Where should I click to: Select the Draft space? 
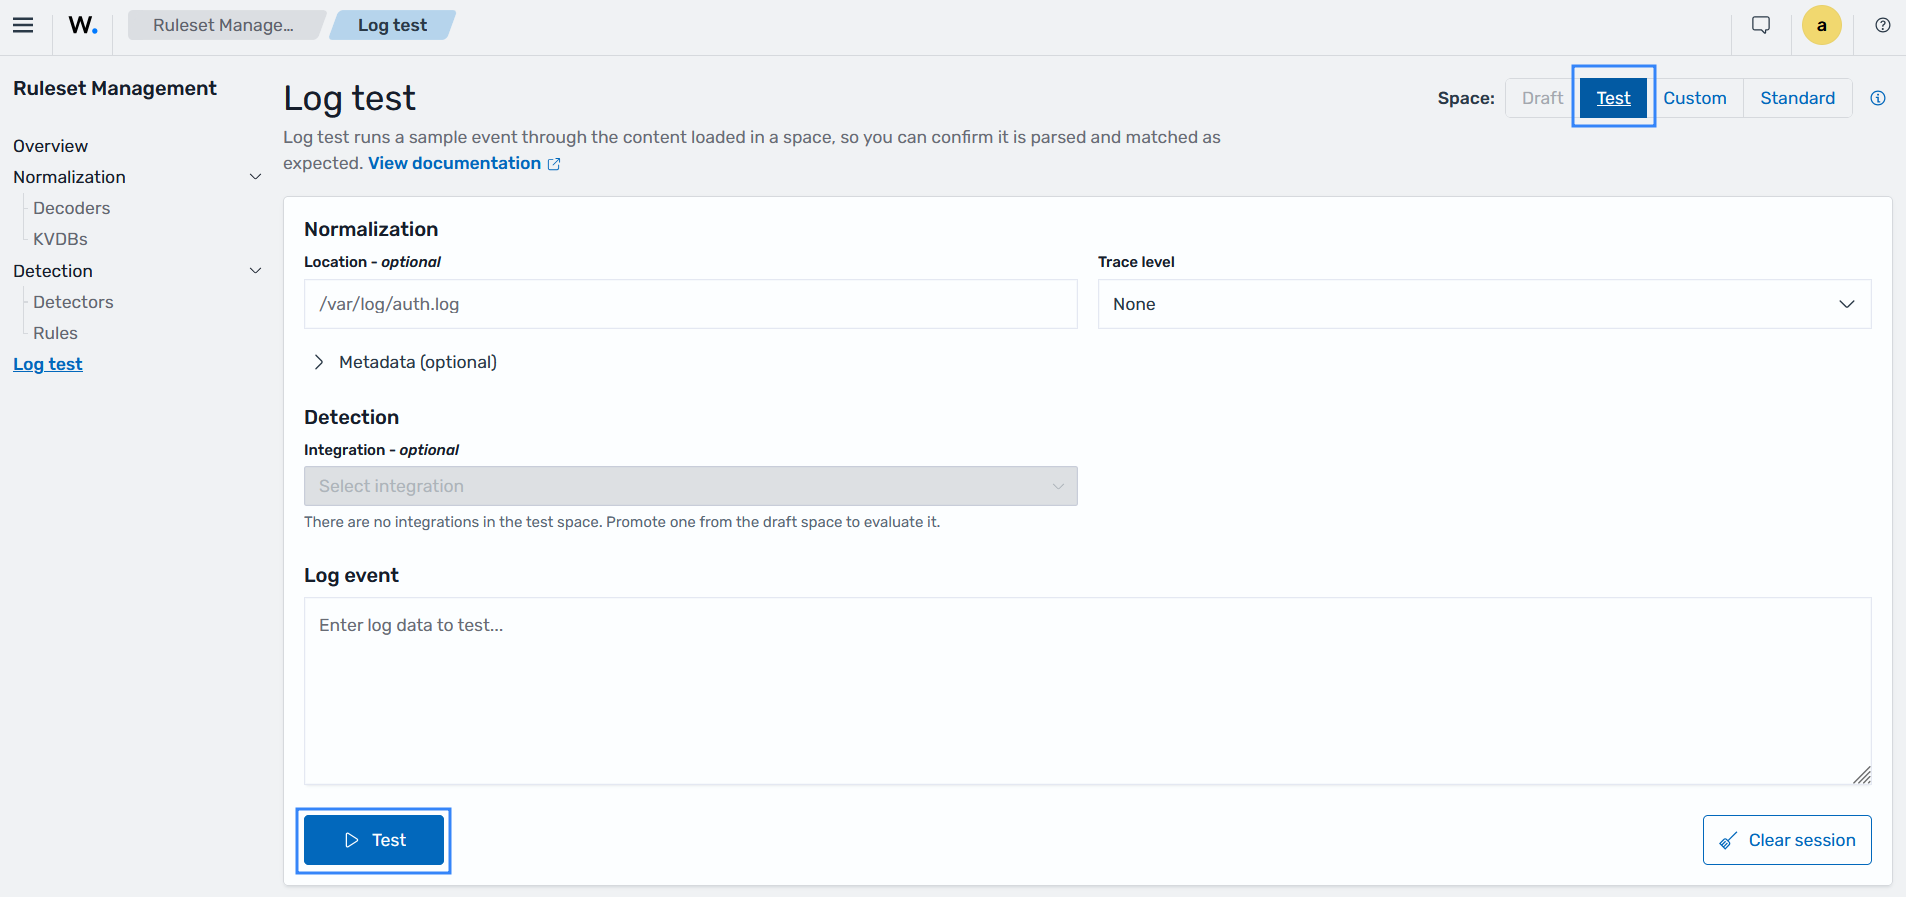click(x=1542, y=98)
